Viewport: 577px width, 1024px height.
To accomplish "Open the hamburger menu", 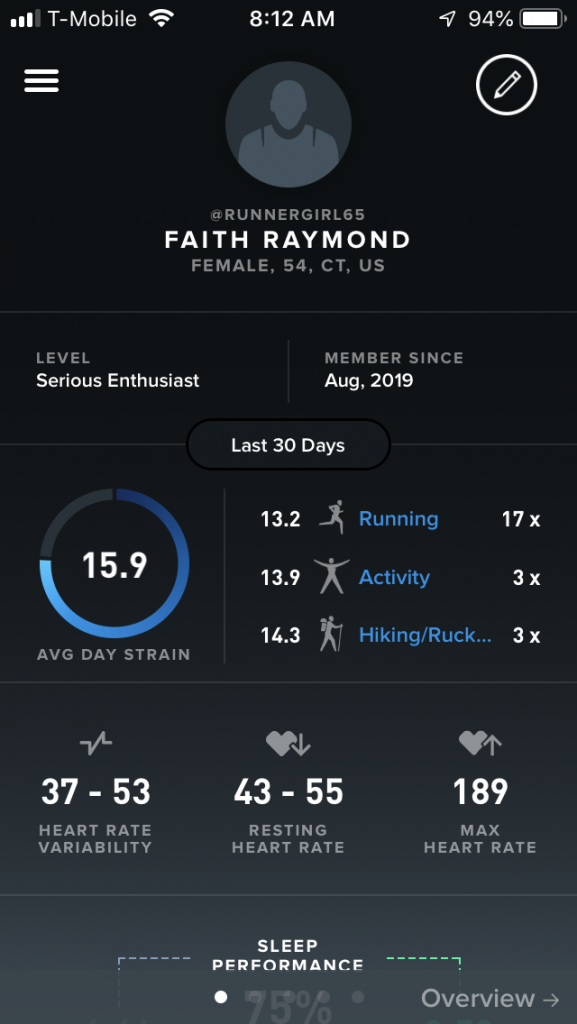I will click(42, 81).
